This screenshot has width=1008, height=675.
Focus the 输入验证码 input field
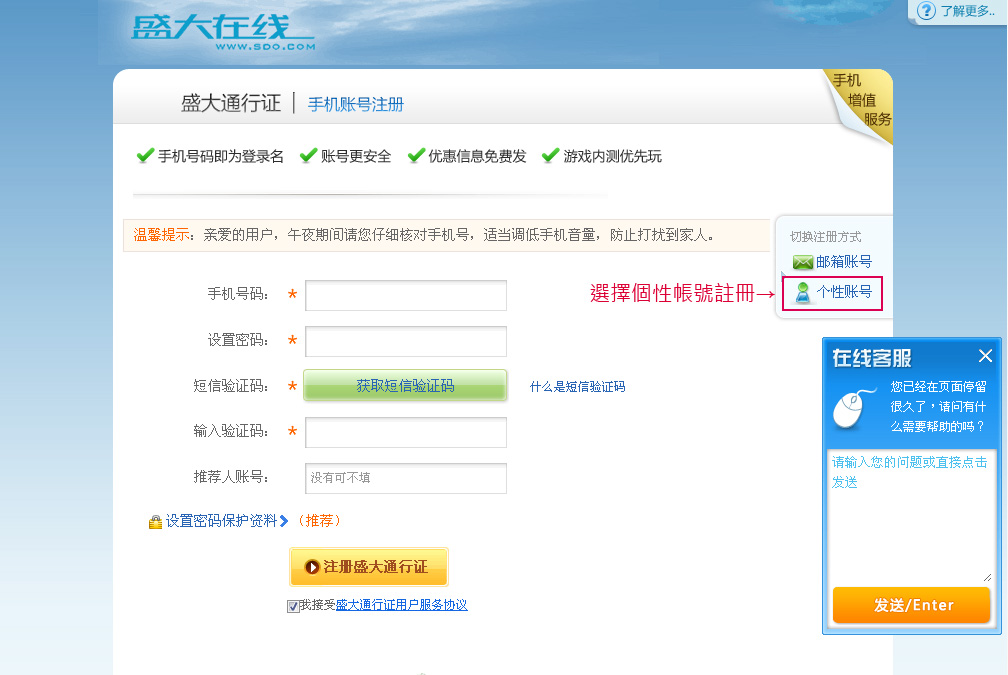tap(406, 433)
